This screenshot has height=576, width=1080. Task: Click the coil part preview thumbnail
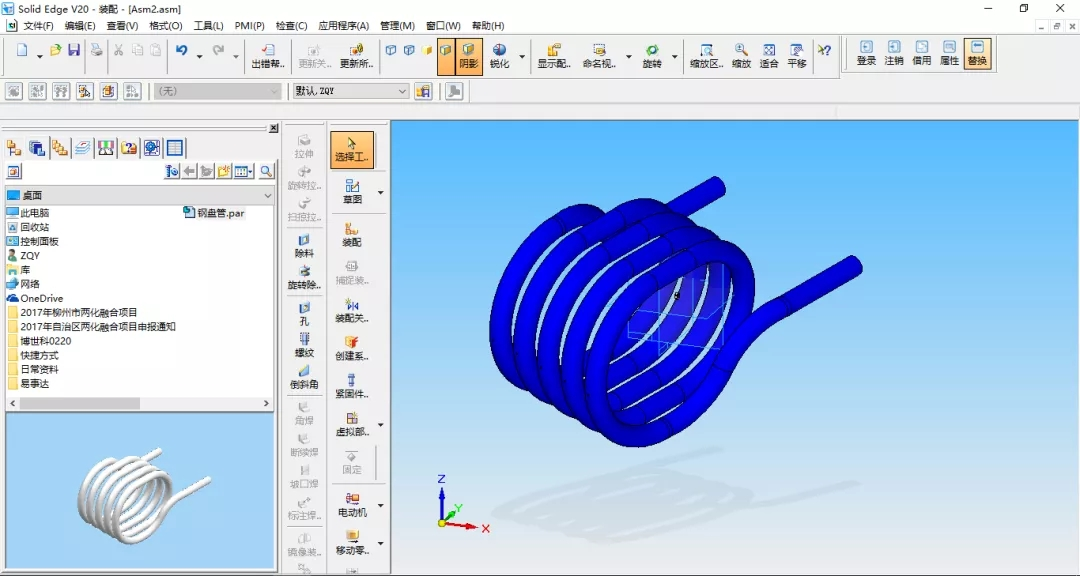[x=140, y=491]
